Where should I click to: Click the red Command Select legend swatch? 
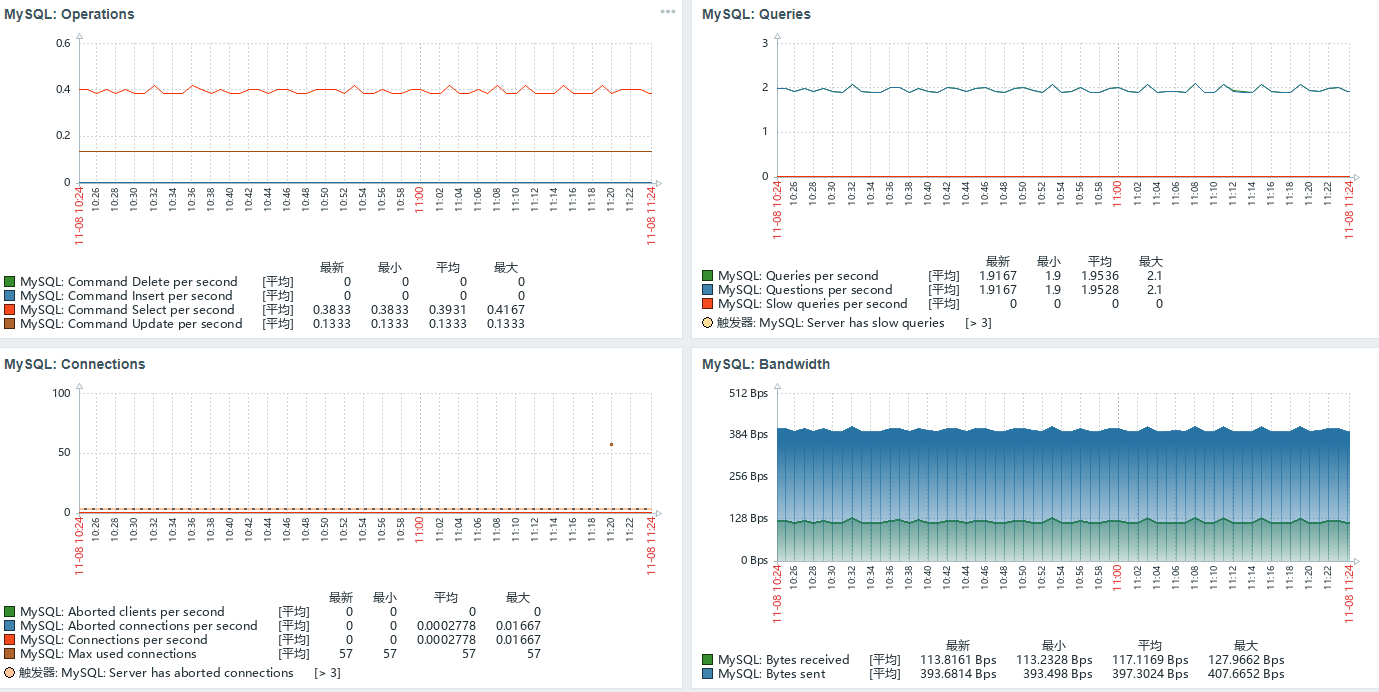(x=10, y=310)
